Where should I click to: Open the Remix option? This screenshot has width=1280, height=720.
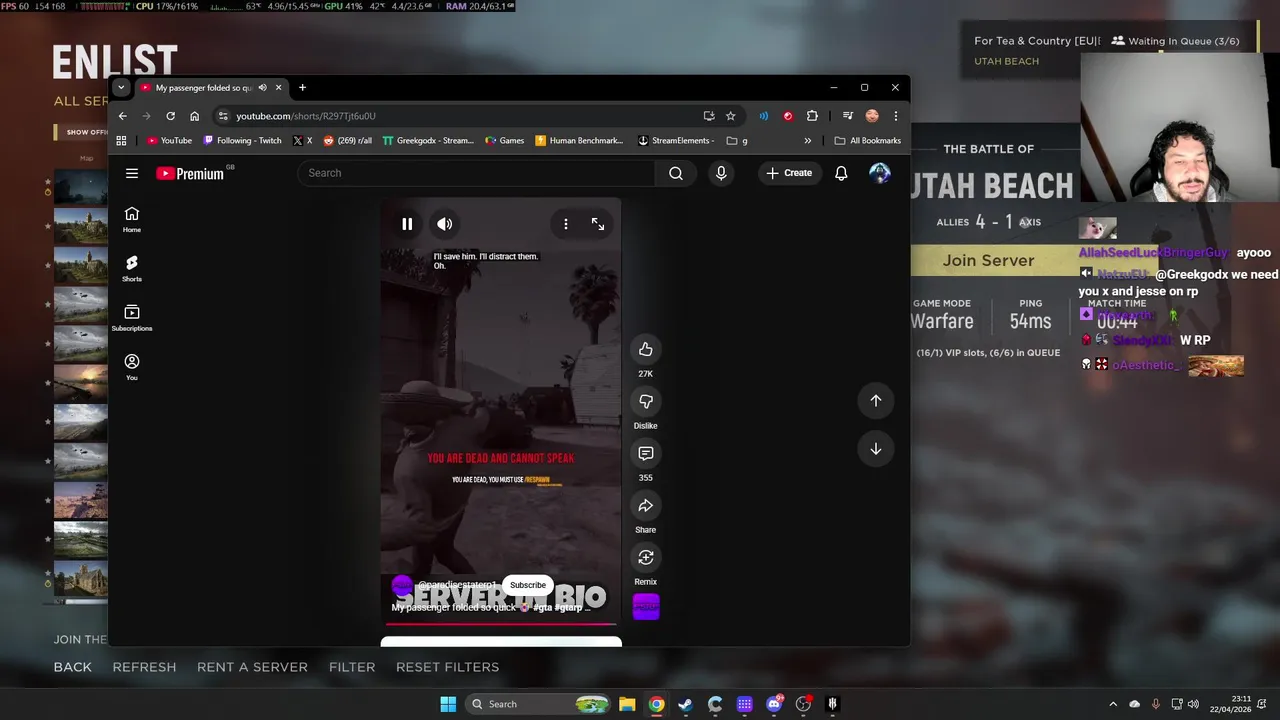646,557
